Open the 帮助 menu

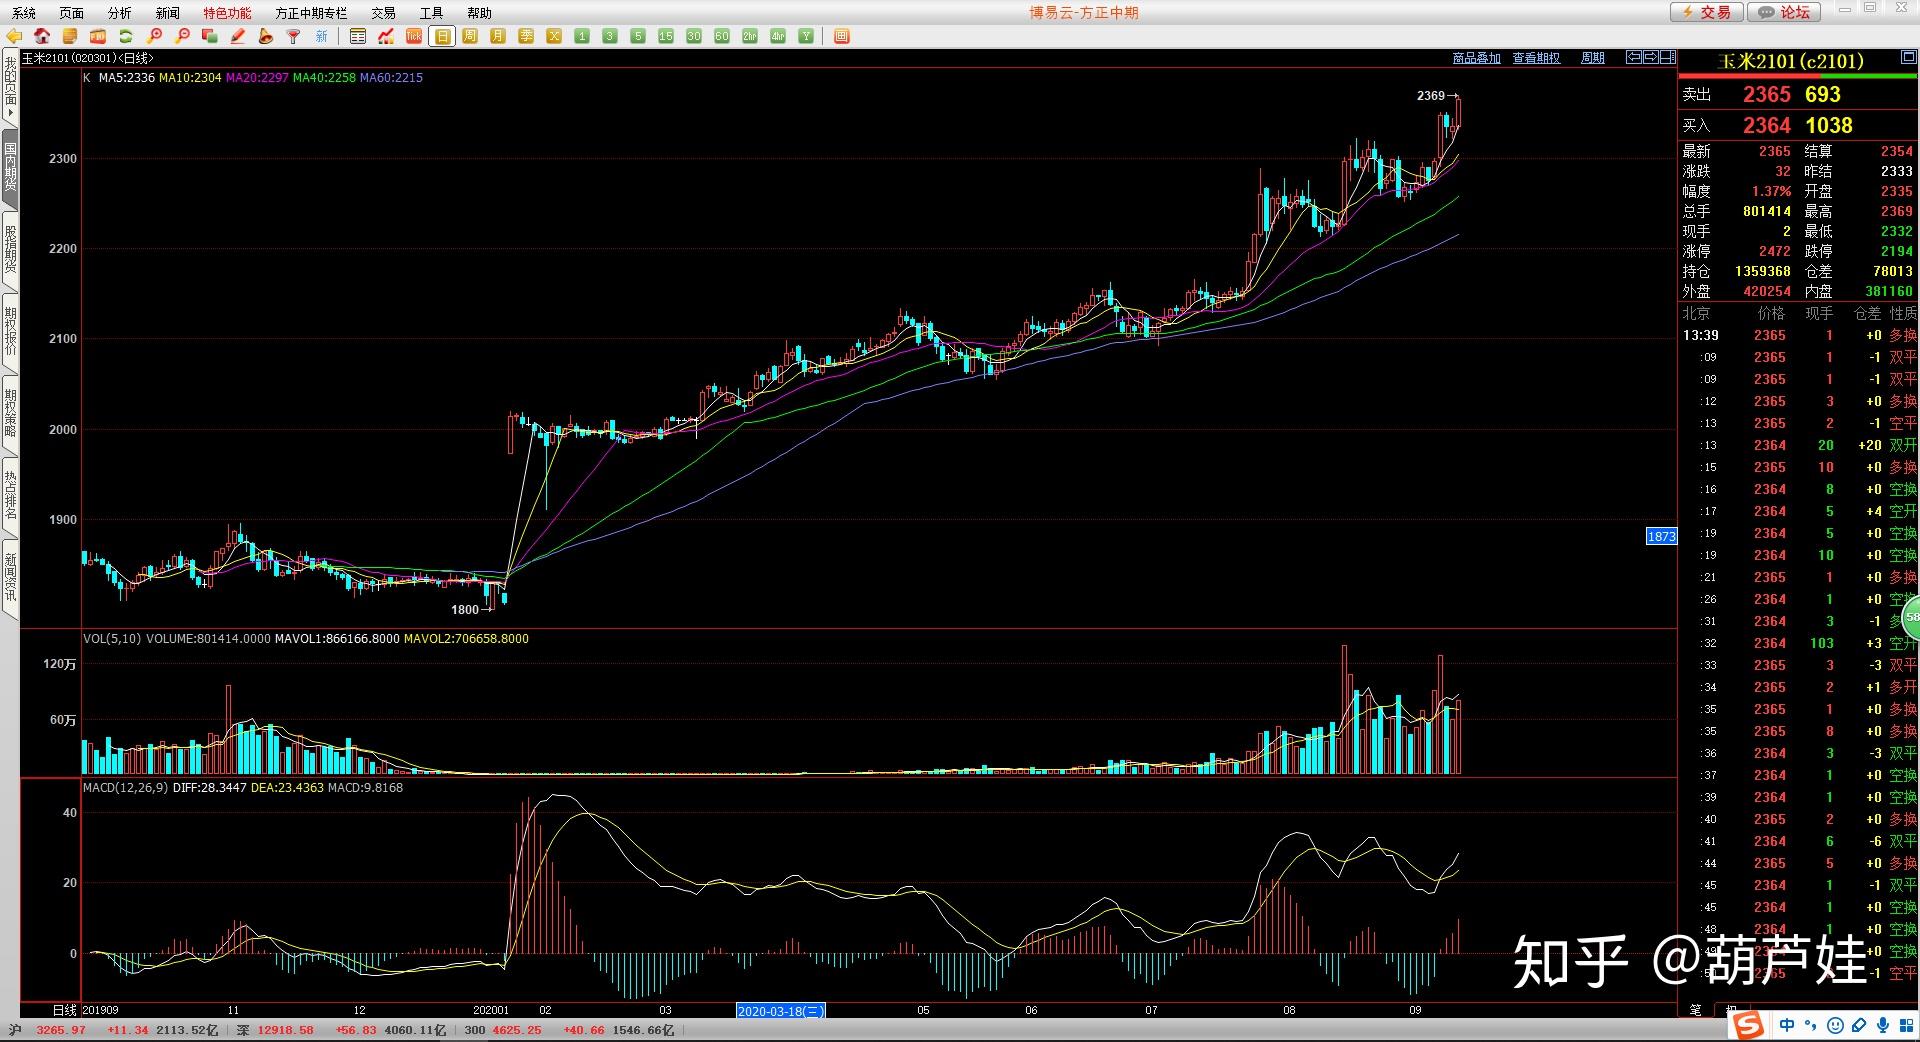coord(480,13)
